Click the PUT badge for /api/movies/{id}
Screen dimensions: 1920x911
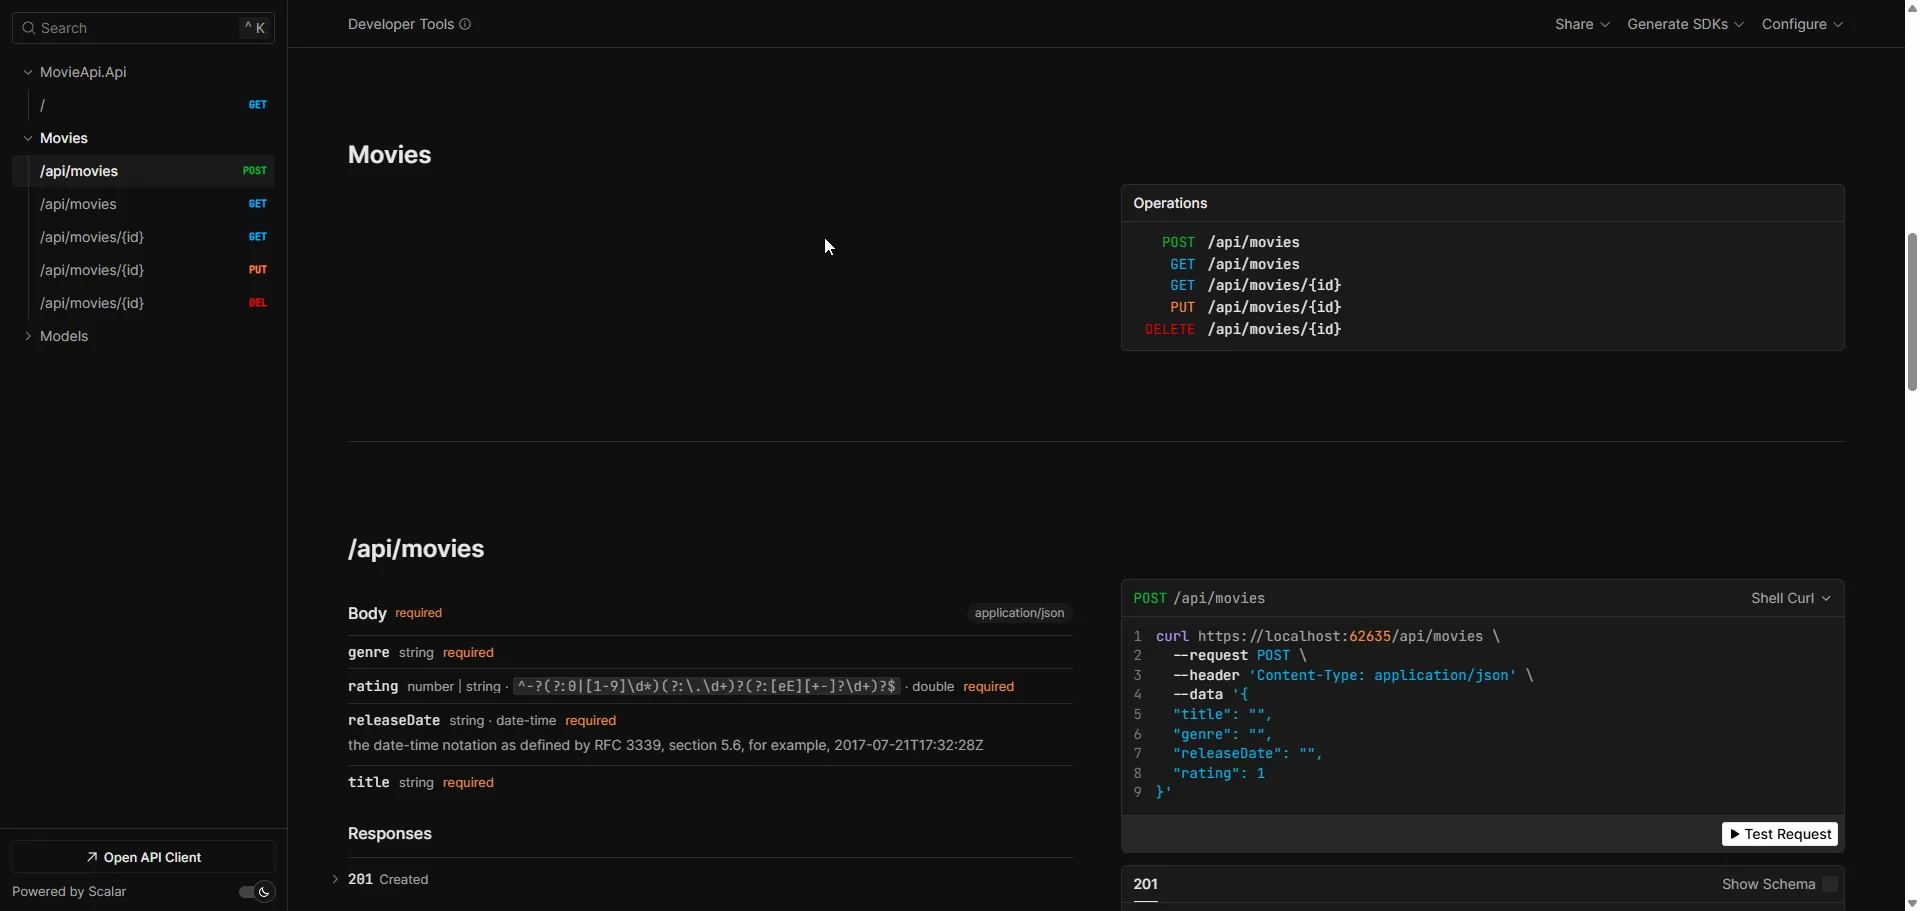(259, 270)
